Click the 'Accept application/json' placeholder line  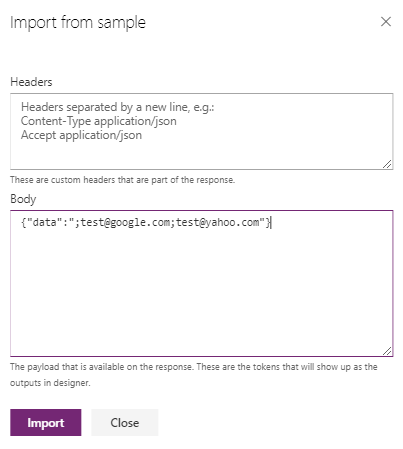(x=81, y=135)
